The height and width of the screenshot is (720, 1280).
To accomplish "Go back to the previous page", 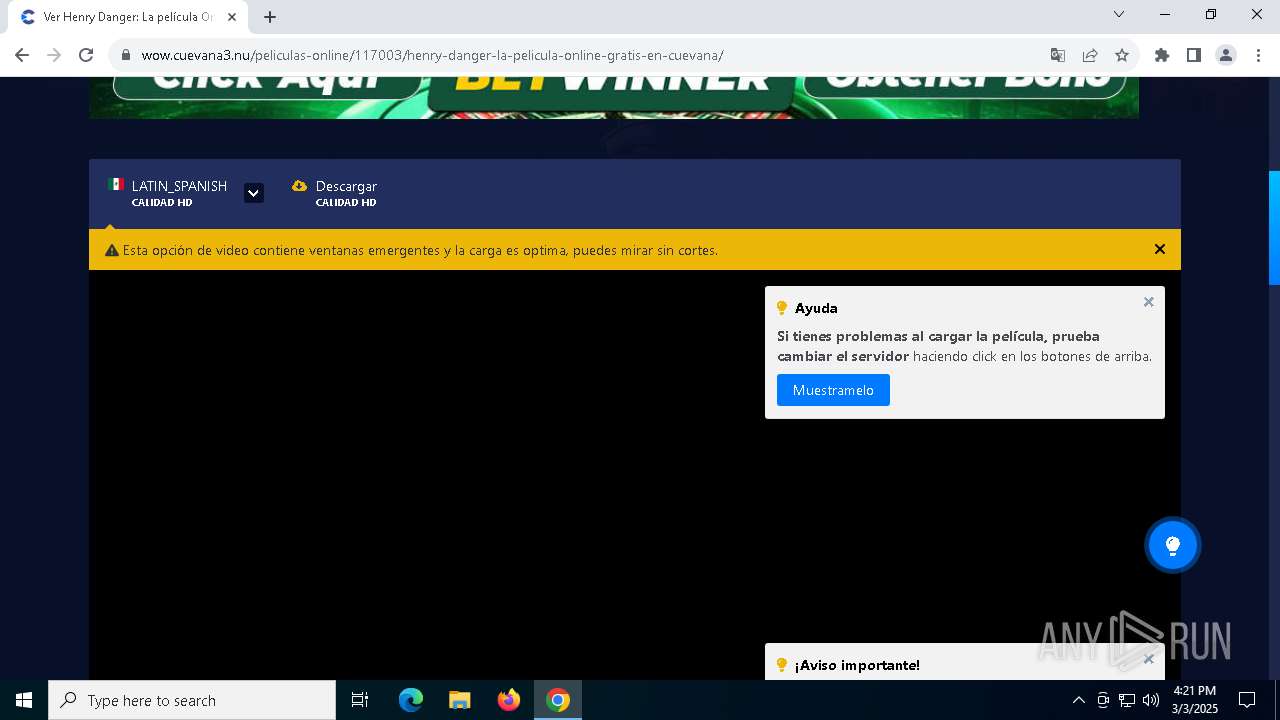I will tap(22, 55).
